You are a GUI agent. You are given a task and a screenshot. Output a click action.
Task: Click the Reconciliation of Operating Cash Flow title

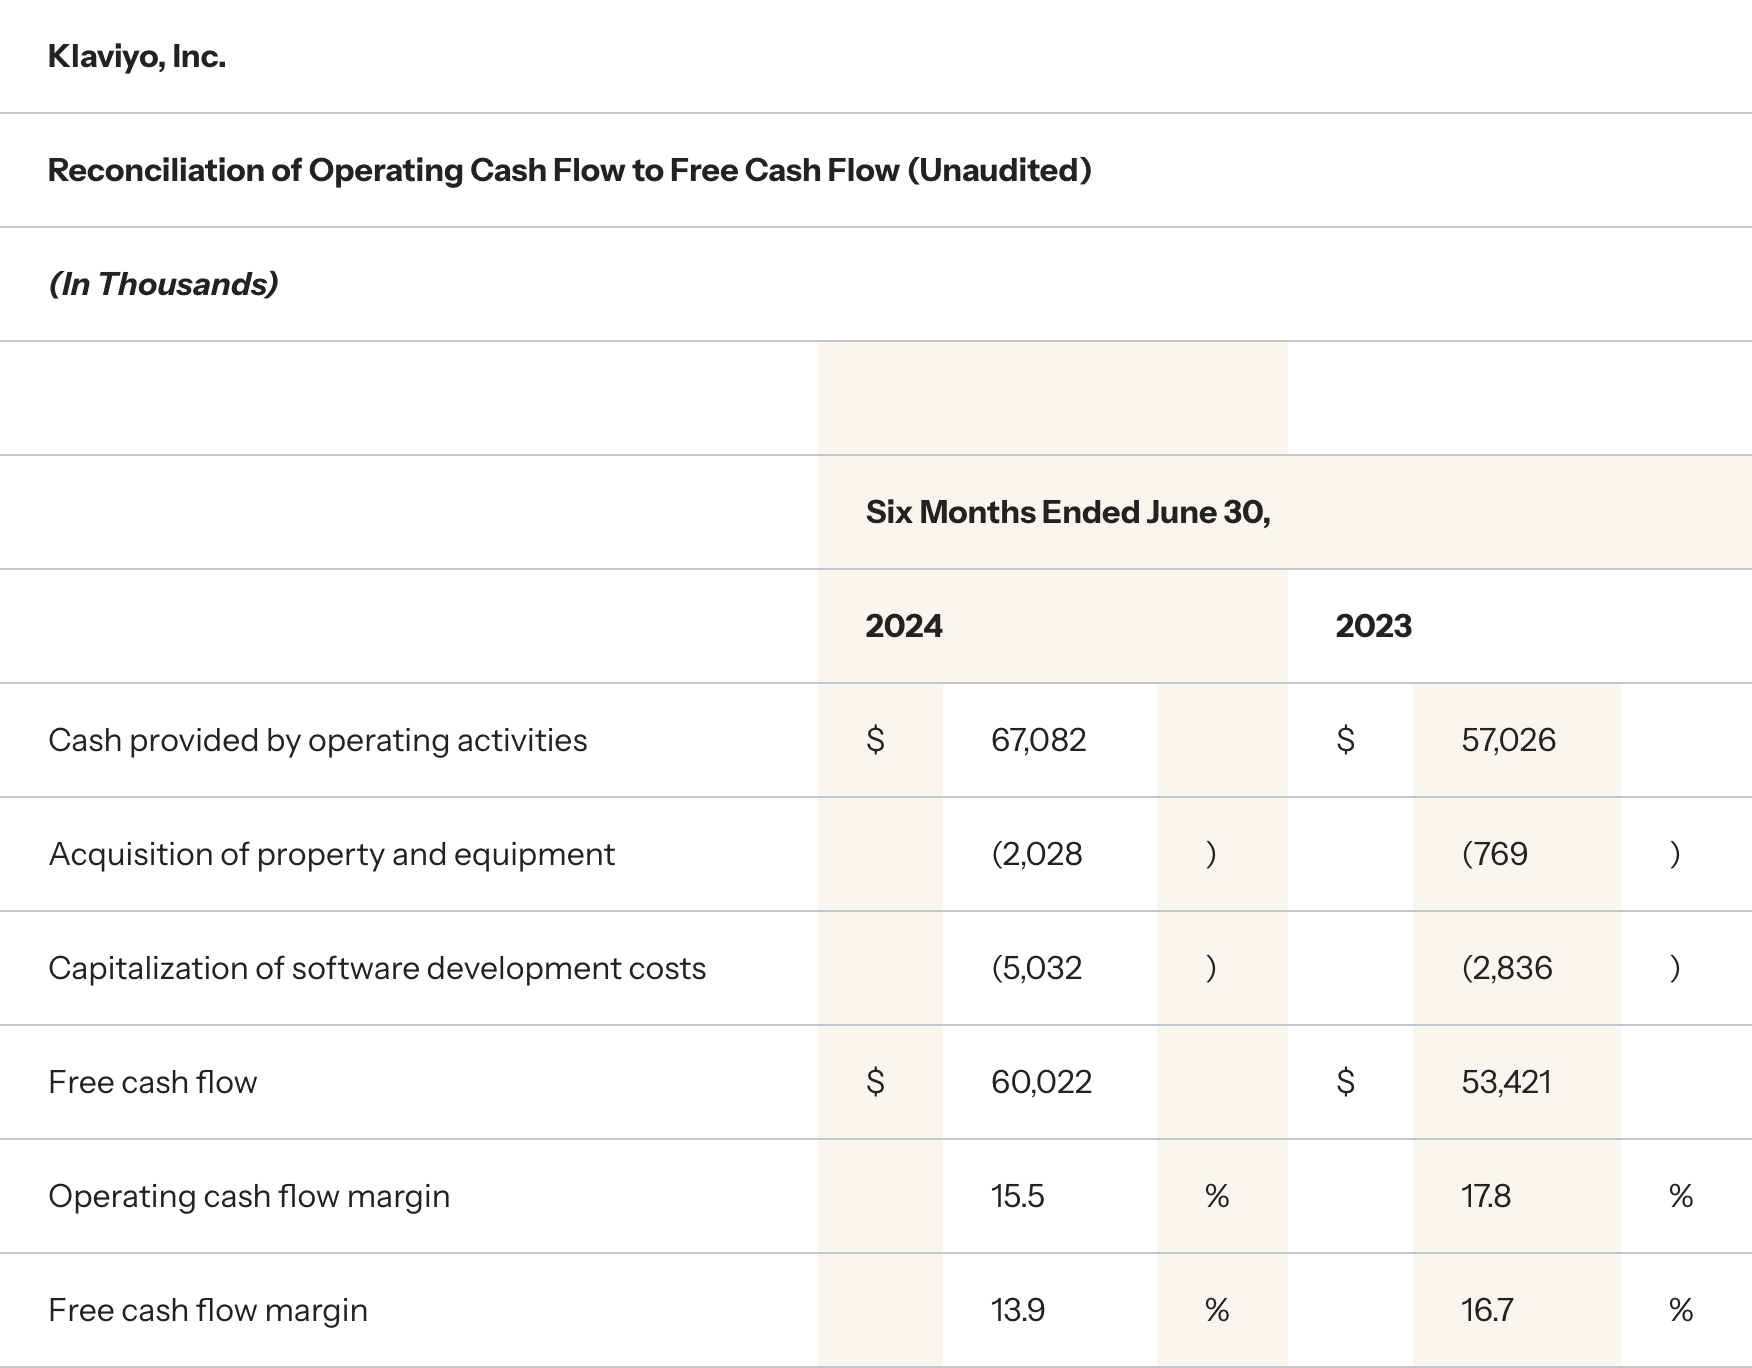569,170
